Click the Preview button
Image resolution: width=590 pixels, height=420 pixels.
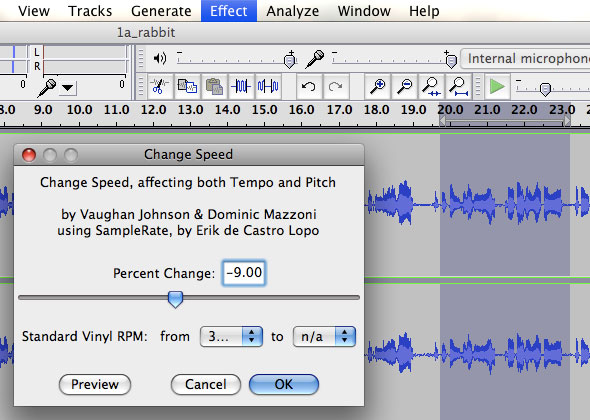(95, 384)
